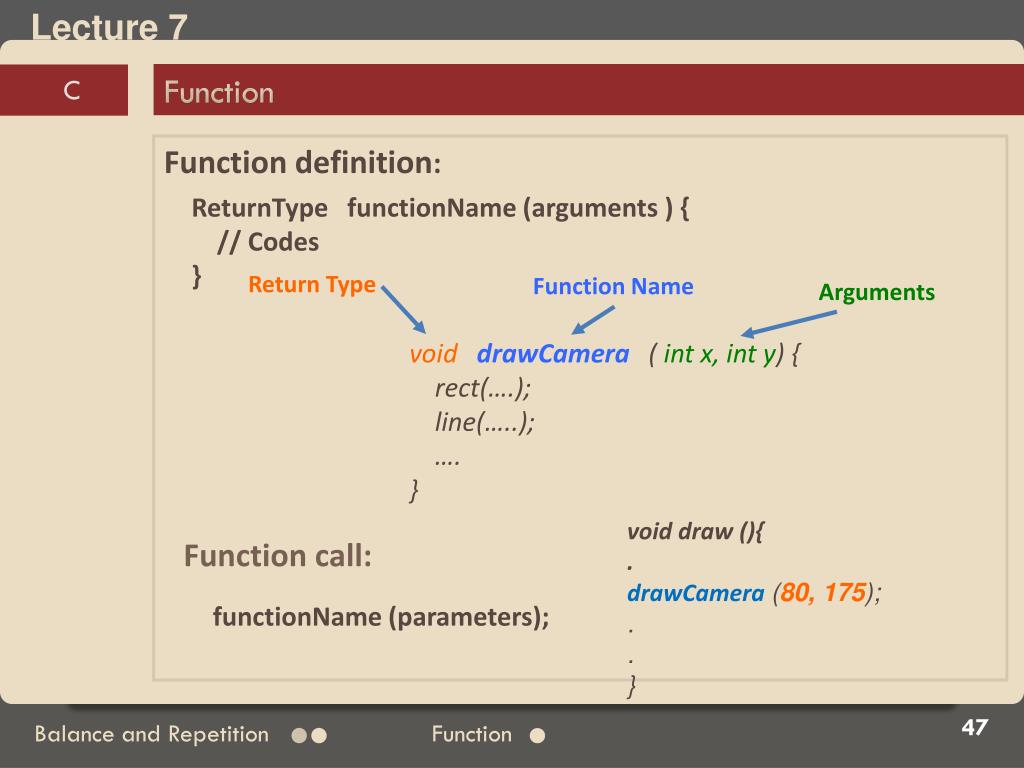The height and width of the screenshot is (768, 1024).
Task: Click the dot beside the footer 'Function' label
Action: [537, 736]
